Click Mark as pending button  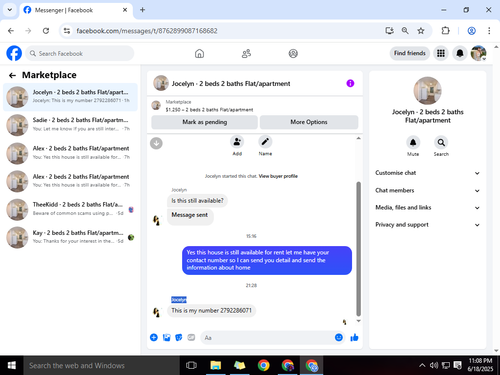204,122
